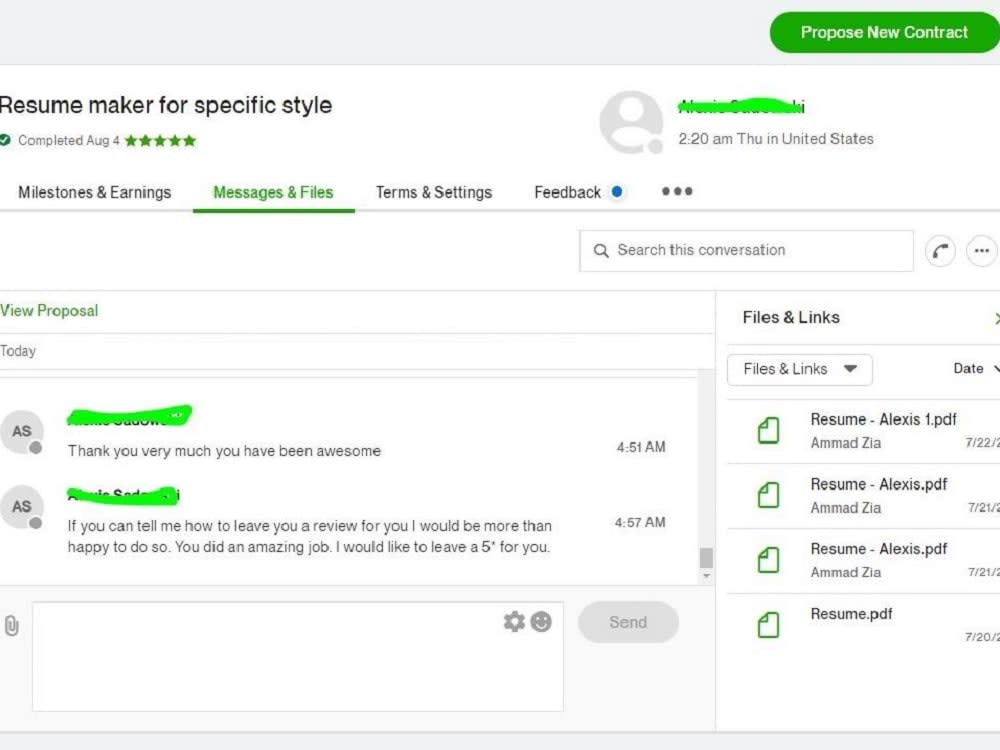Click the 'If you can tell me' message
The height and width of the screenshot is (750, 1000).
pos(309,536)
